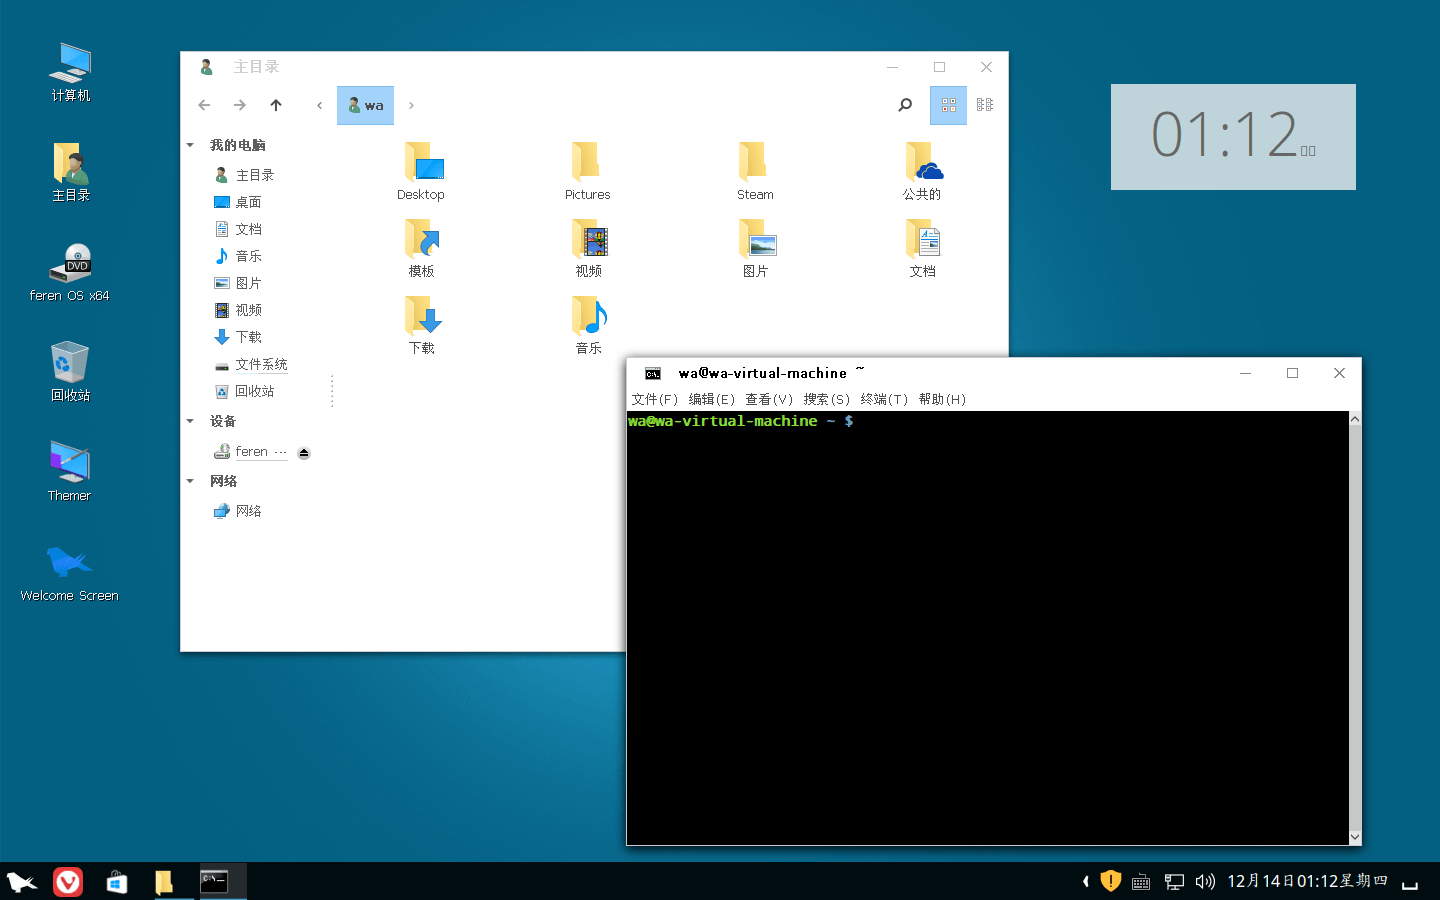
Task: Click the terminal scrollbar up arrow
Action: point(1355,419)
